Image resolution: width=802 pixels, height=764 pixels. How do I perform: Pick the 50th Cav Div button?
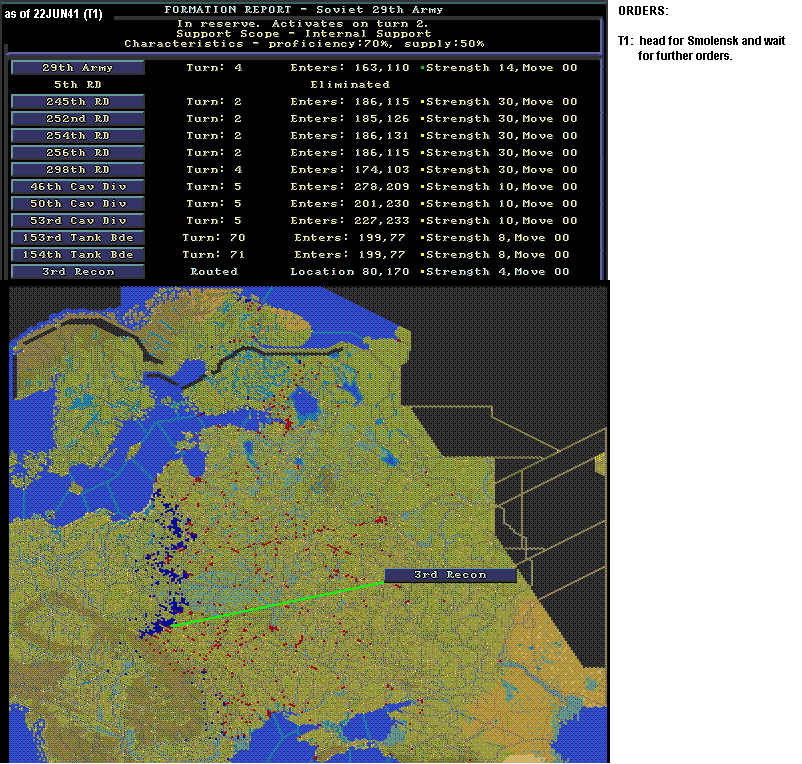pos(78,204)
